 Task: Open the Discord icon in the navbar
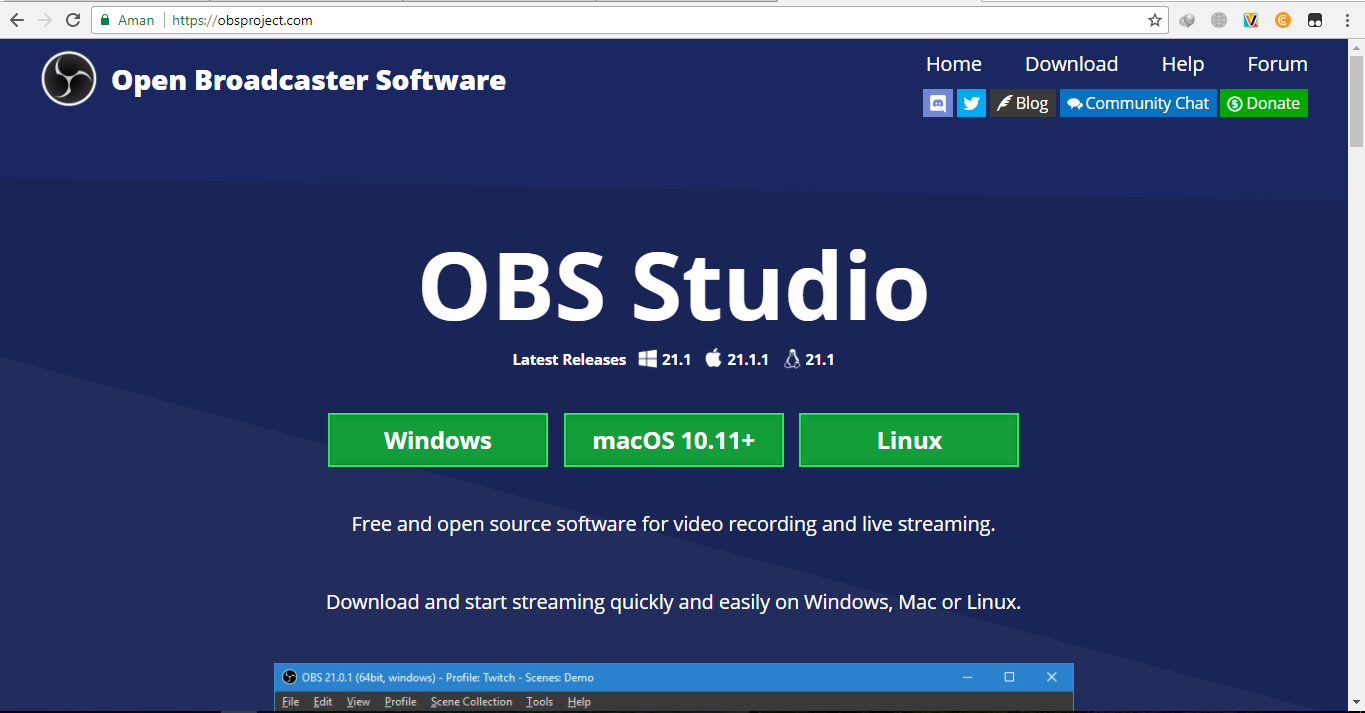pos(937,103)
